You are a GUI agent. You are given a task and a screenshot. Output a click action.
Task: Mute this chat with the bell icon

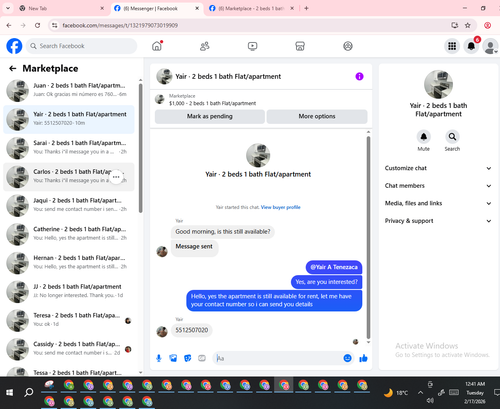424,137
